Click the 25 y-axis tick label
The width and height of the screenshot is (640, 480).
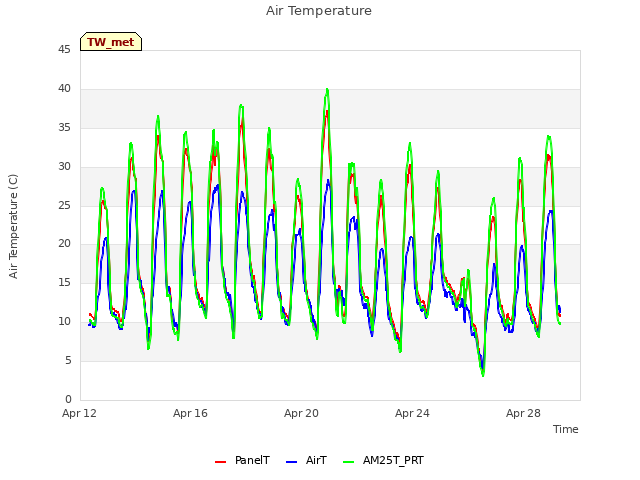click(x=64, y=205)
